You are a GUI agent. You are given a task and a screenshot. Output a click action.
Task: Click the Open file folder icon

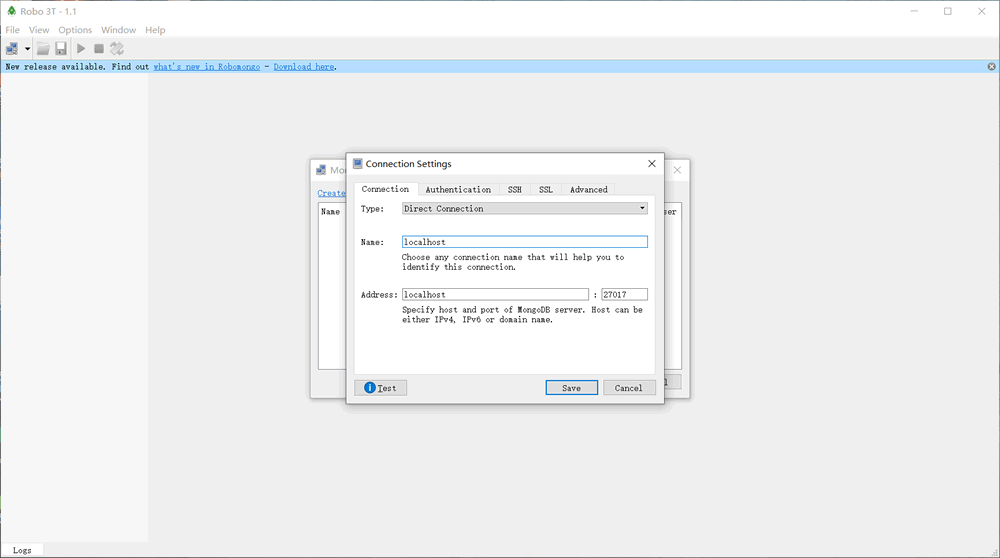coord(43,48)
